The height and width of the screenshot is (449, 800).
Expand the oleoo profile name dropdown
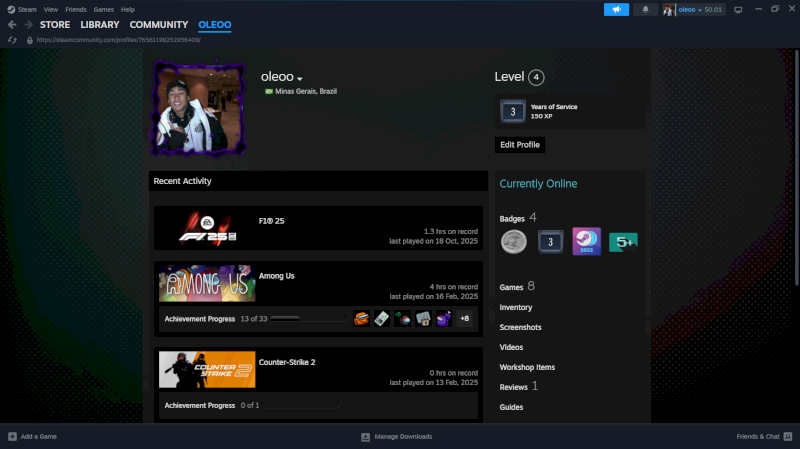point(299,78)
